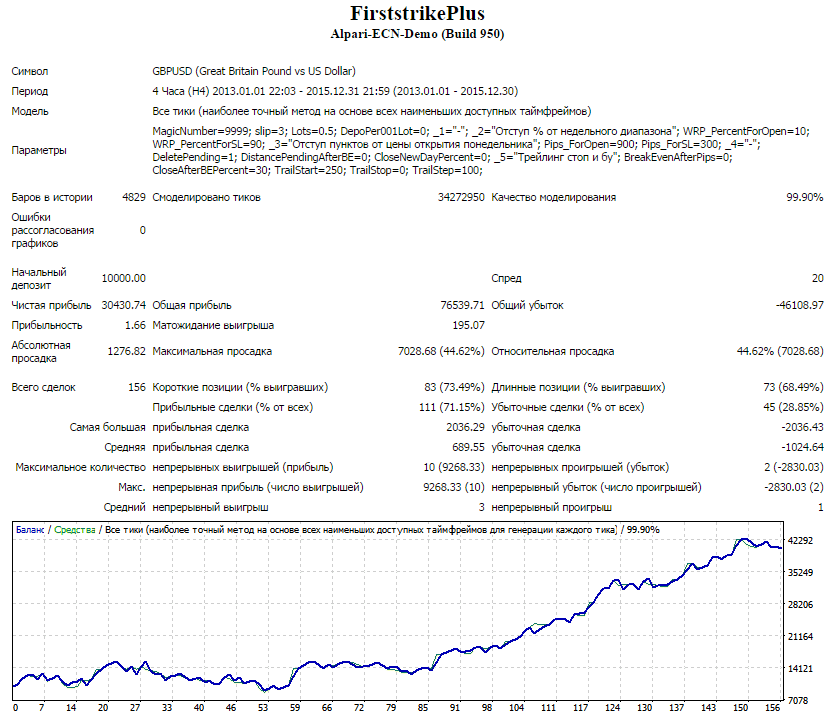Image resolution: width=832 pixels, height=718 pixels.
Task: Click the maximal consecutive profit value 9268.33 (10)
Action: (454, 487)
